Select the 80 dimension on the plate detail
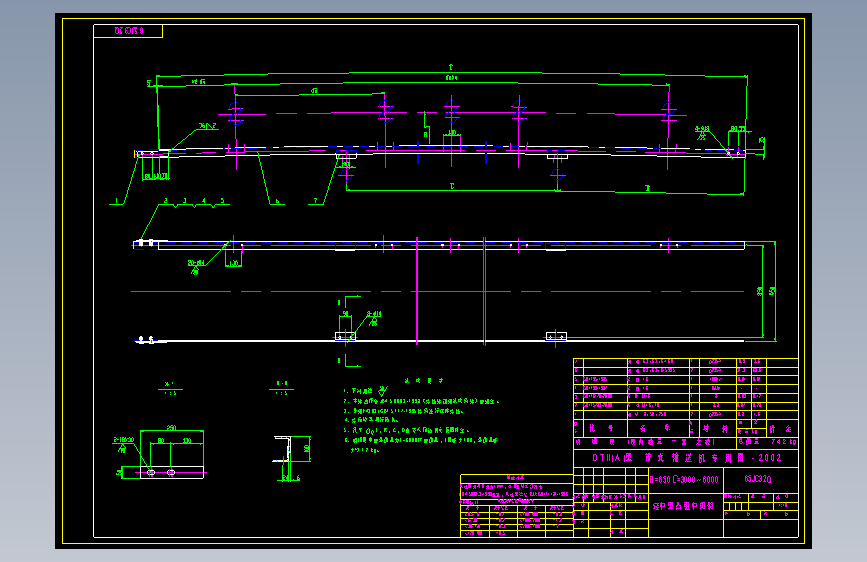The height and width of the screenshot is (562, 867). coord(161,441)
